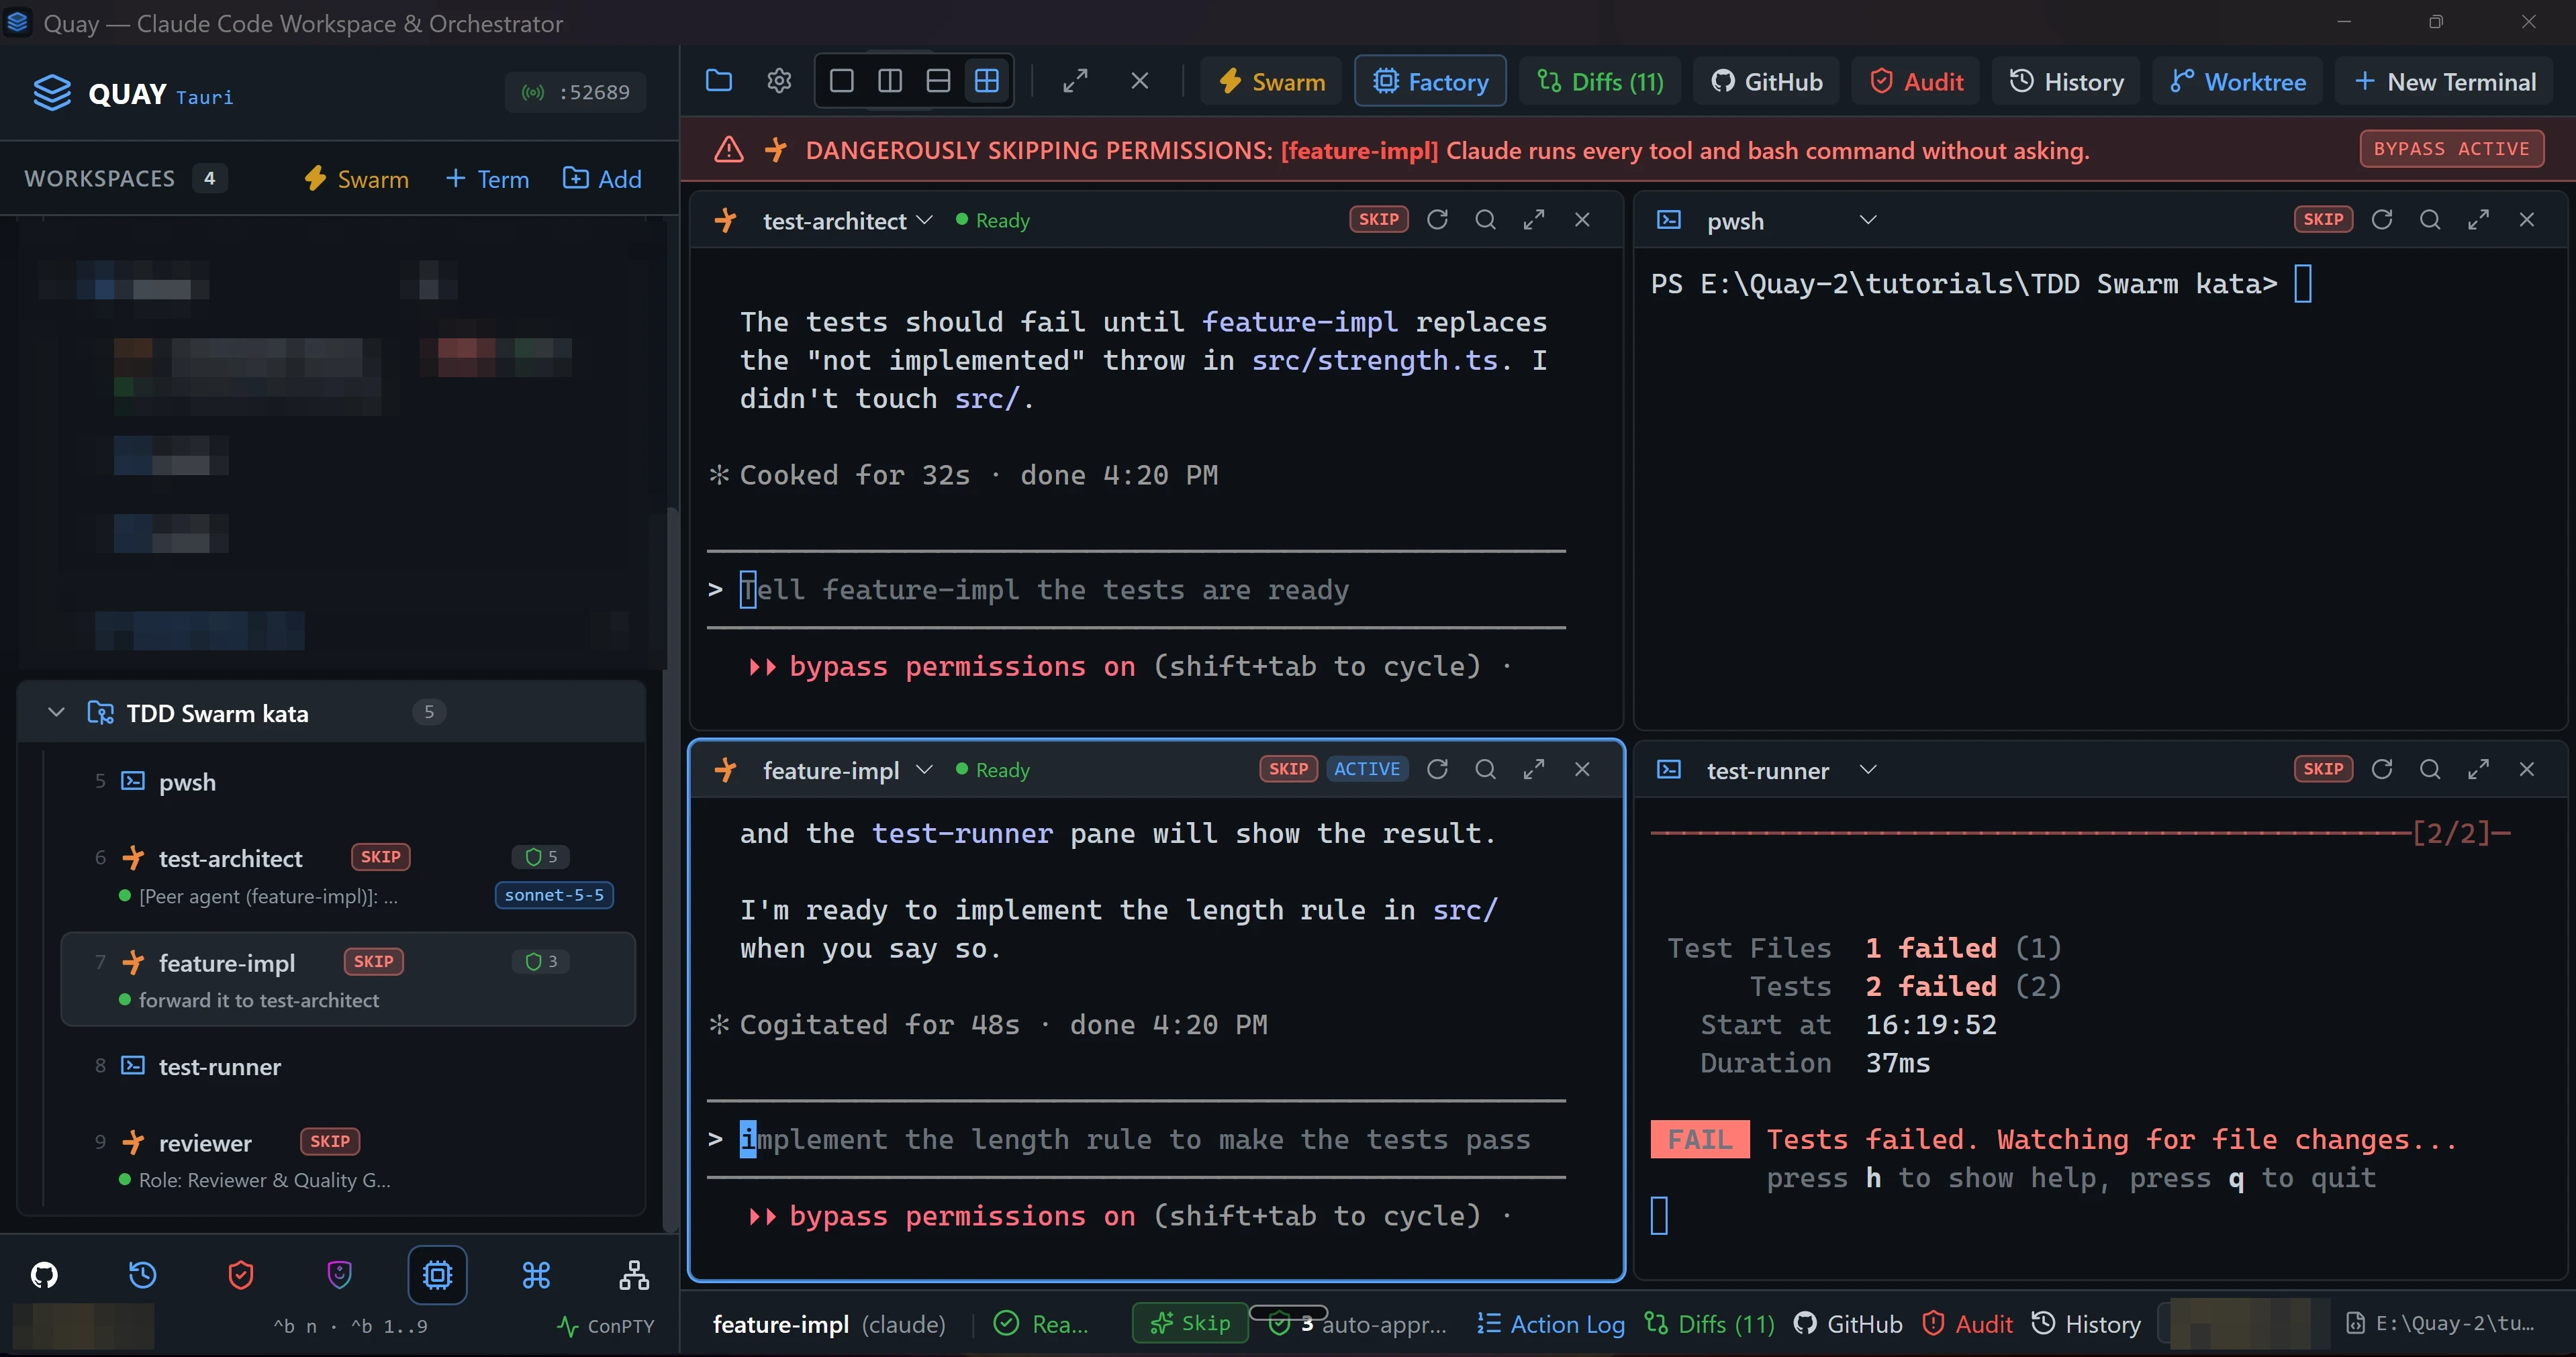This screenshot has width=2576, height=1357.
Task: Select the four-pane grid layout
Action: tap(987, 81)
